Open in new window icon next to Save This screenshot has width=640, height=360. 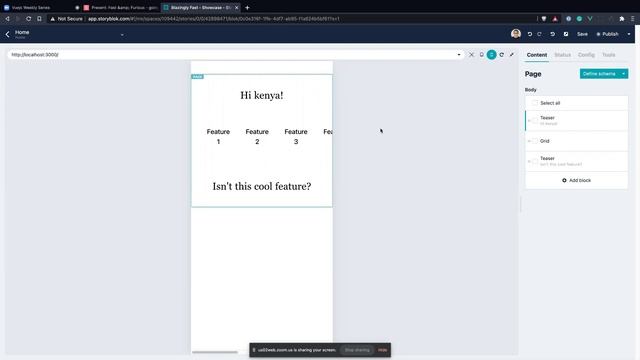(566, 34)
